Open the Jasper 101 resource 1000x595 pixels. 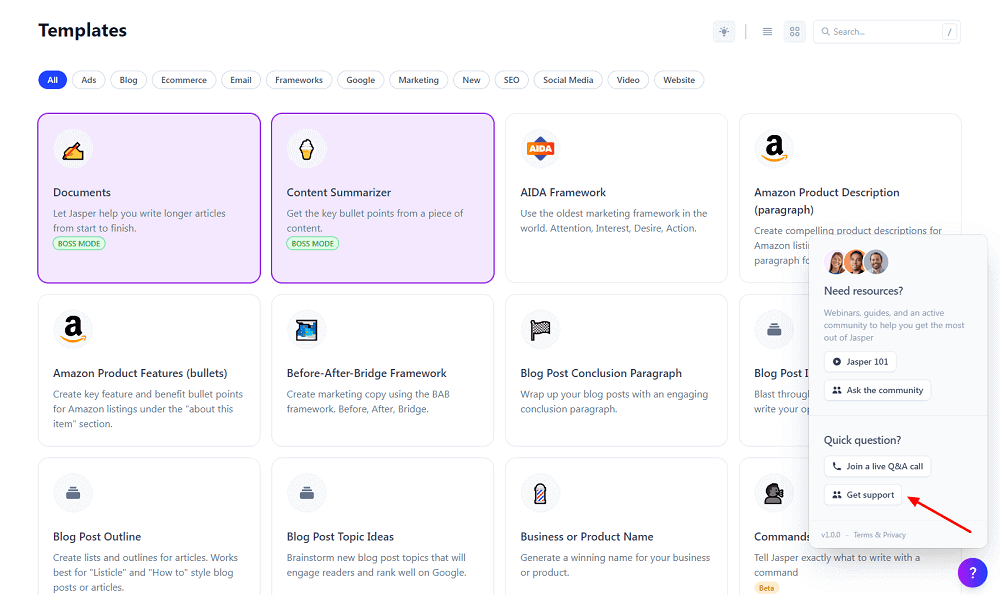point(860,362)
